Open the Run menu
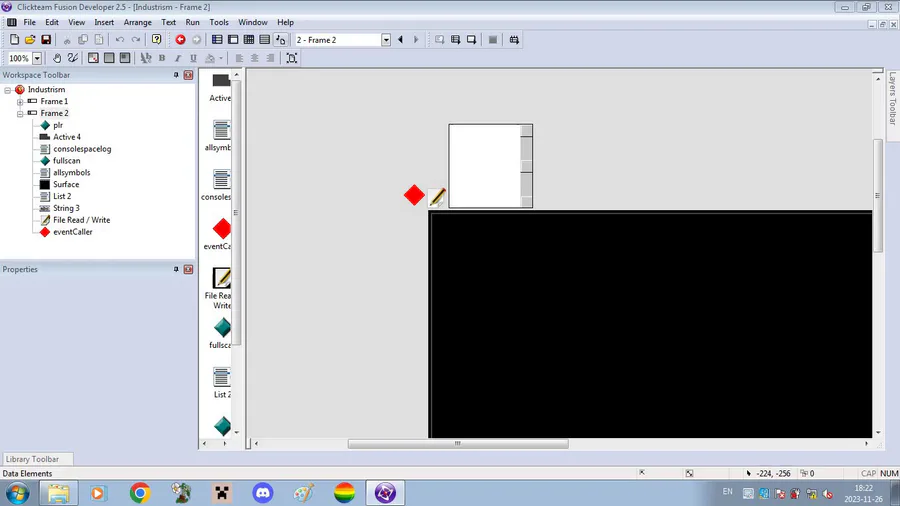 pyautogui.click(x=192, y=22)
